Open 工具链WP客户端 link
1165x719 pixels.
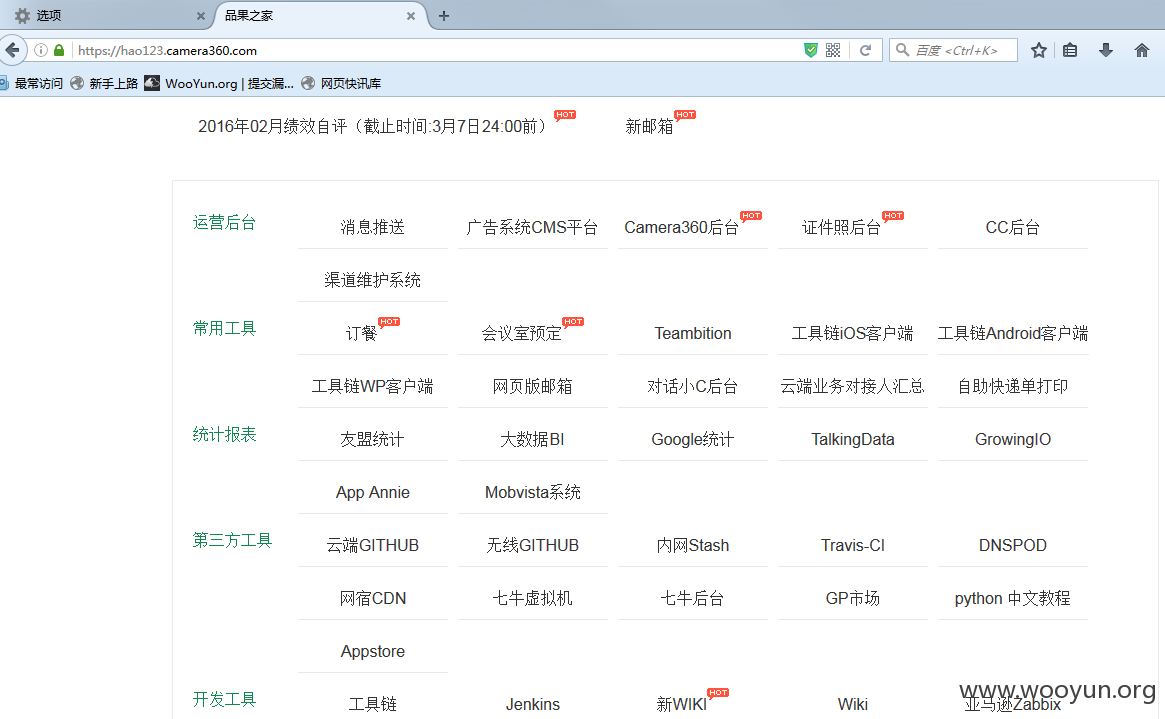(x=372, y=386)
